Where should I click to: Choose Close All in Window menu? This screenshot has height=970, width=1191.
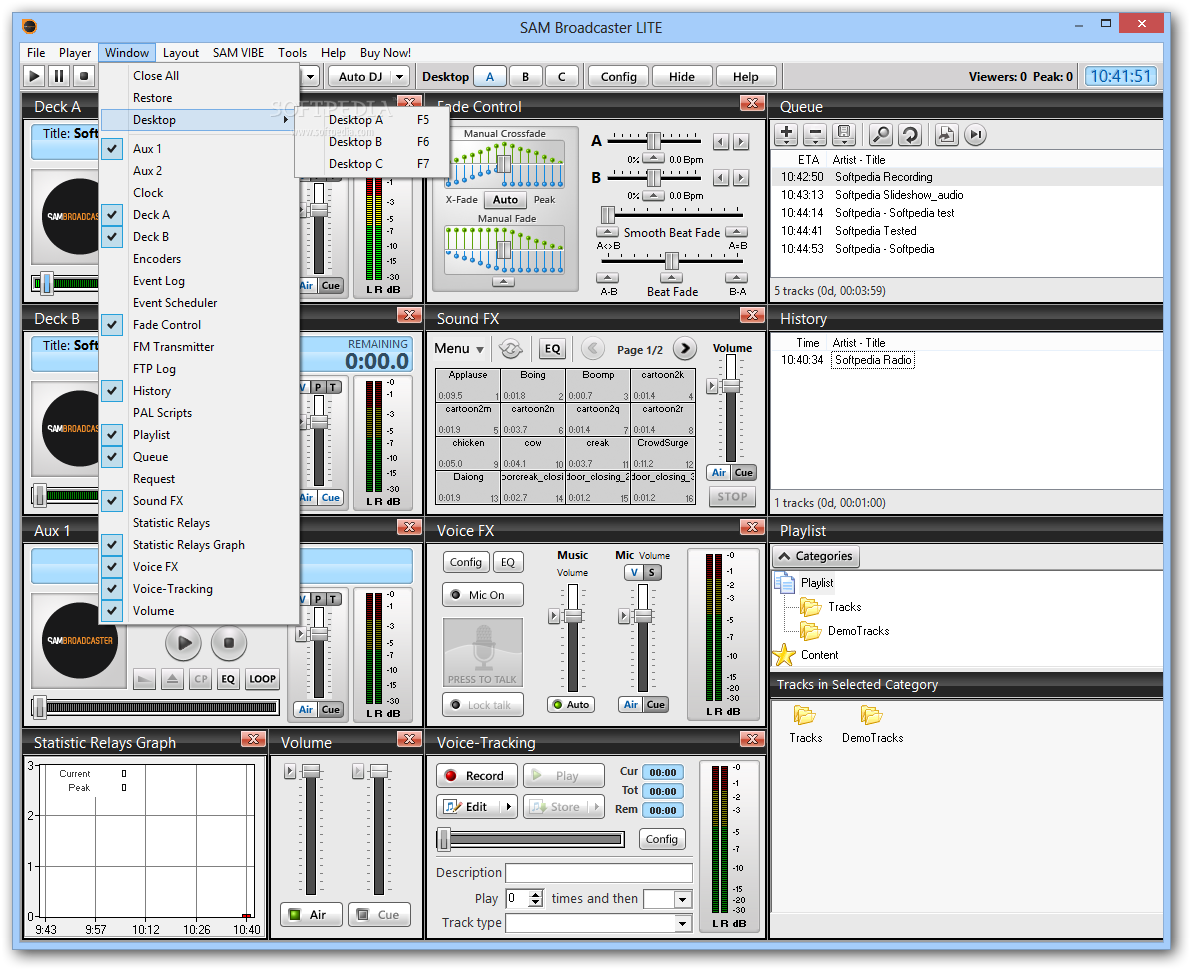[200, 76]
